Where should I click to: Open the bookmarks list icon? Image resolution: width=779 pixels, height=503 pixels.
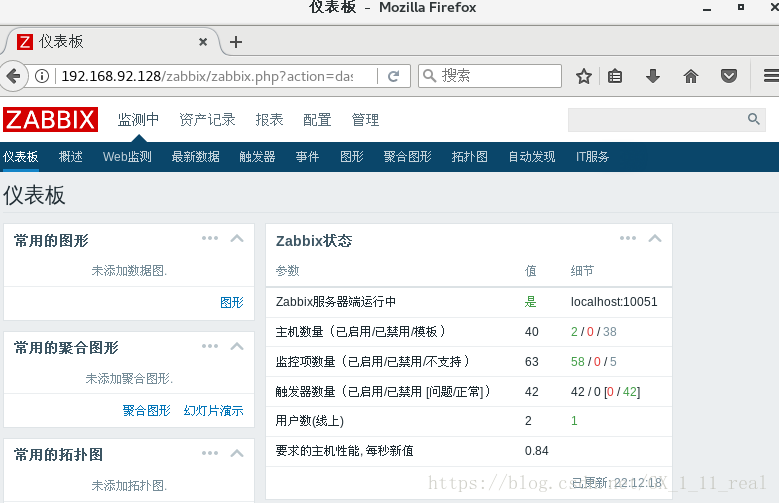click(615, 76)
